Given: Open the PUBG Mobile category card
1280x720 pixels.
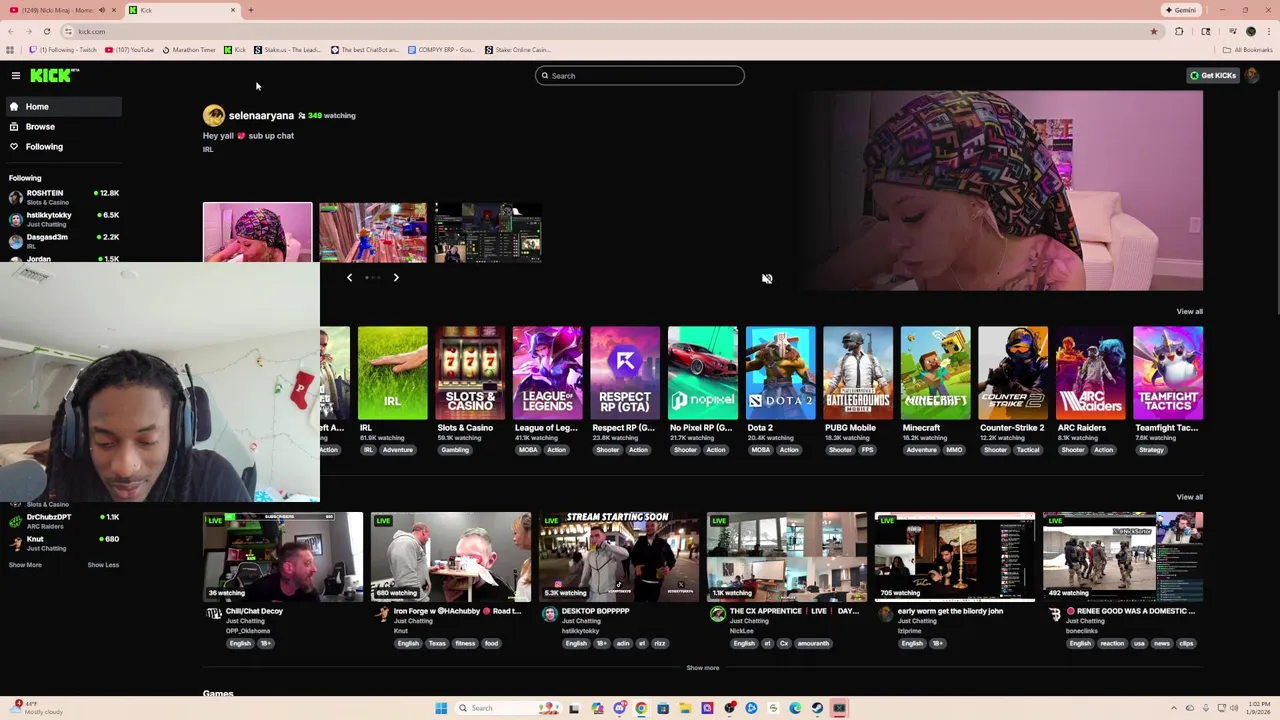Looking at the screenshot, I should 858,373.
